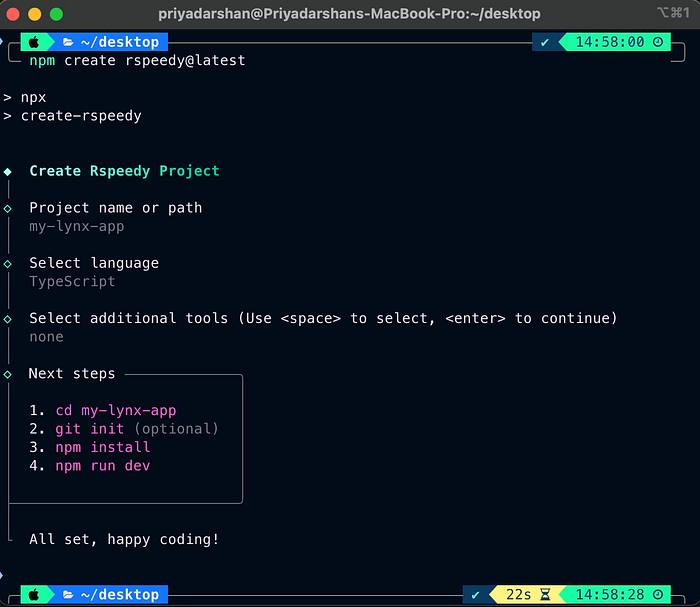Click the clock icon beside 14:58:00
Image resolution: width=700 pixels, height=607 pixels.
(x=658, y=42)
